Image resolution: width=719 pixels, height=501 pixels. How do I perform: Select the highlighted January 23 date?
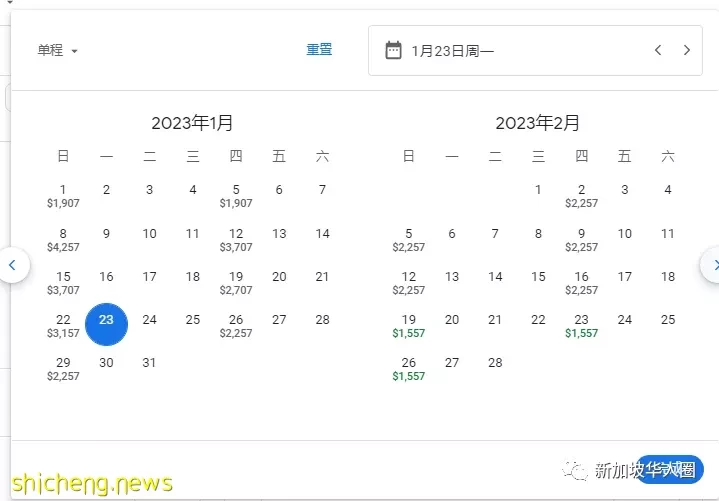[106, 324]
